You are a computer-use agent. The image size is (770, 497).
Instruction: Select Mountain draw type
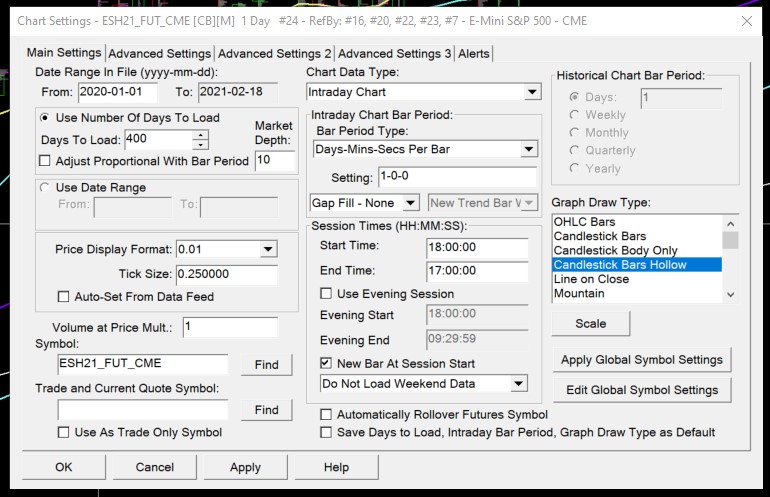[637, 293]
